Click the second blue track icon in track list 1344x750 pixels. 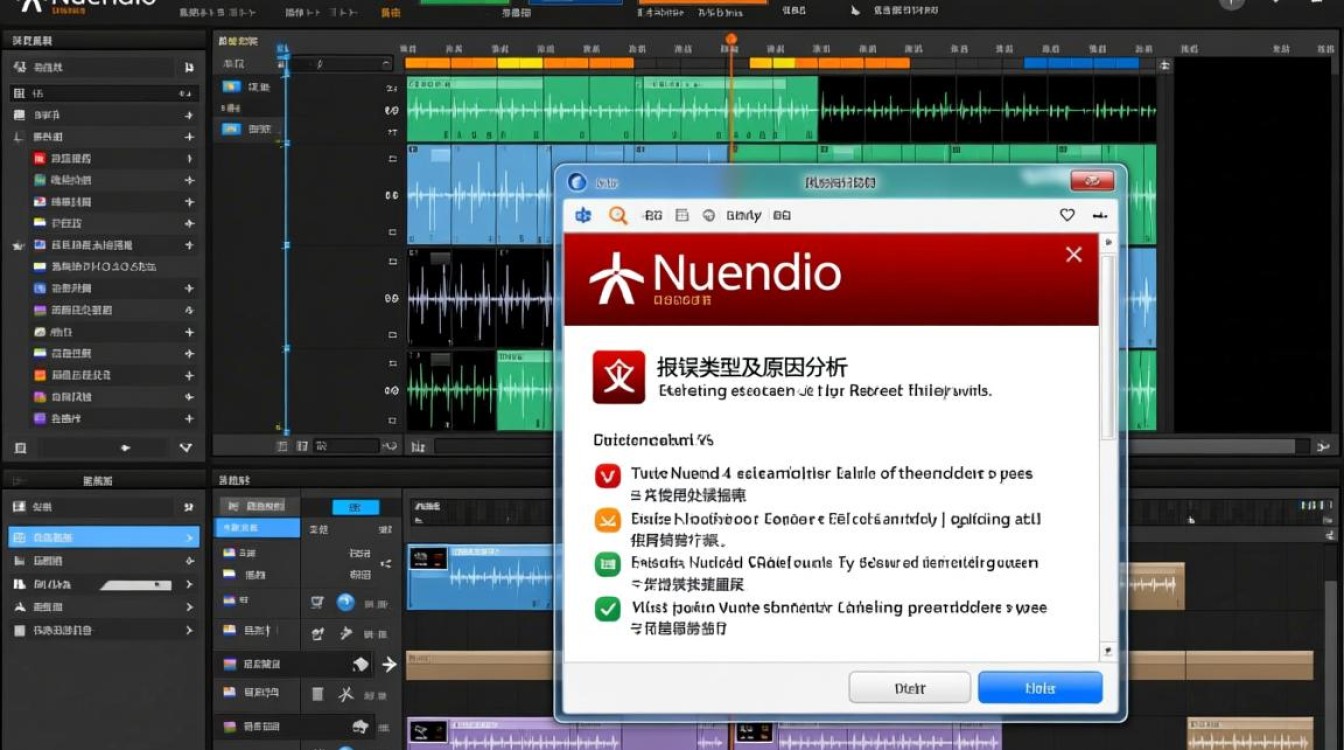231,128
